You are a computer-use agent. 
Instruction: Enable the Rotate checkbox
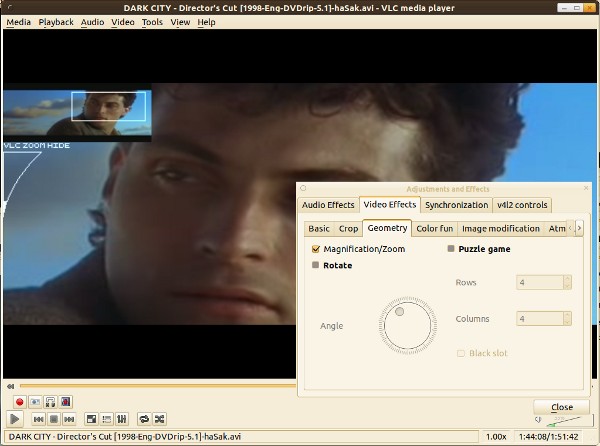[315, 265]
